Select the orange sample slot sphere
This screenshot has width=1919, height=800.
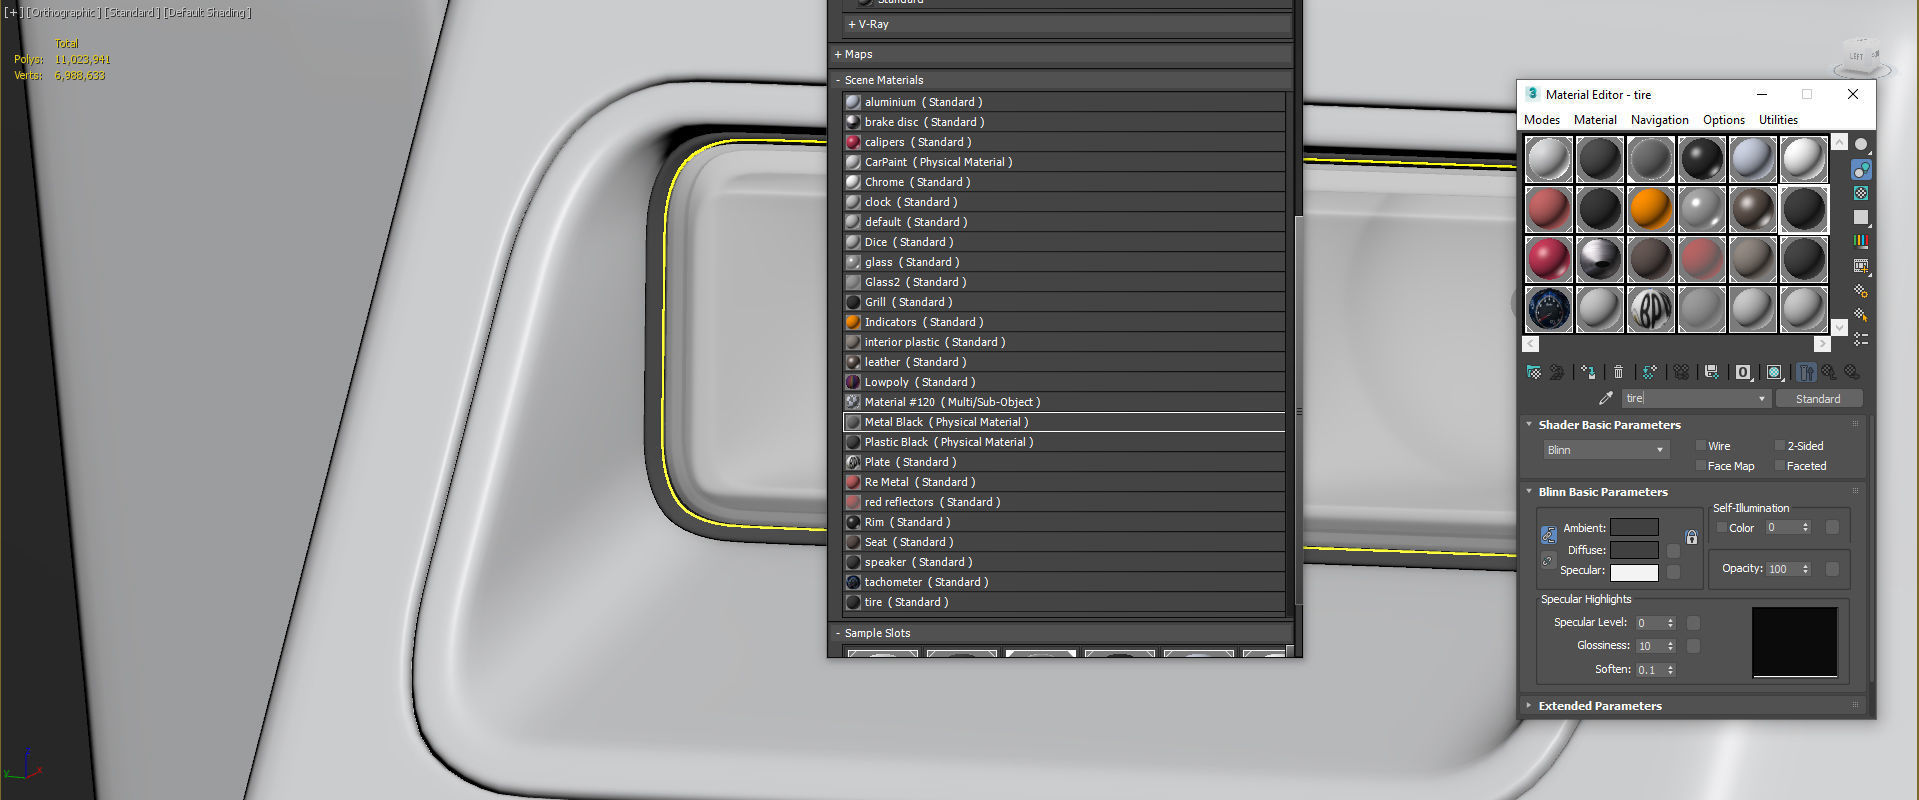(1650, 209)
